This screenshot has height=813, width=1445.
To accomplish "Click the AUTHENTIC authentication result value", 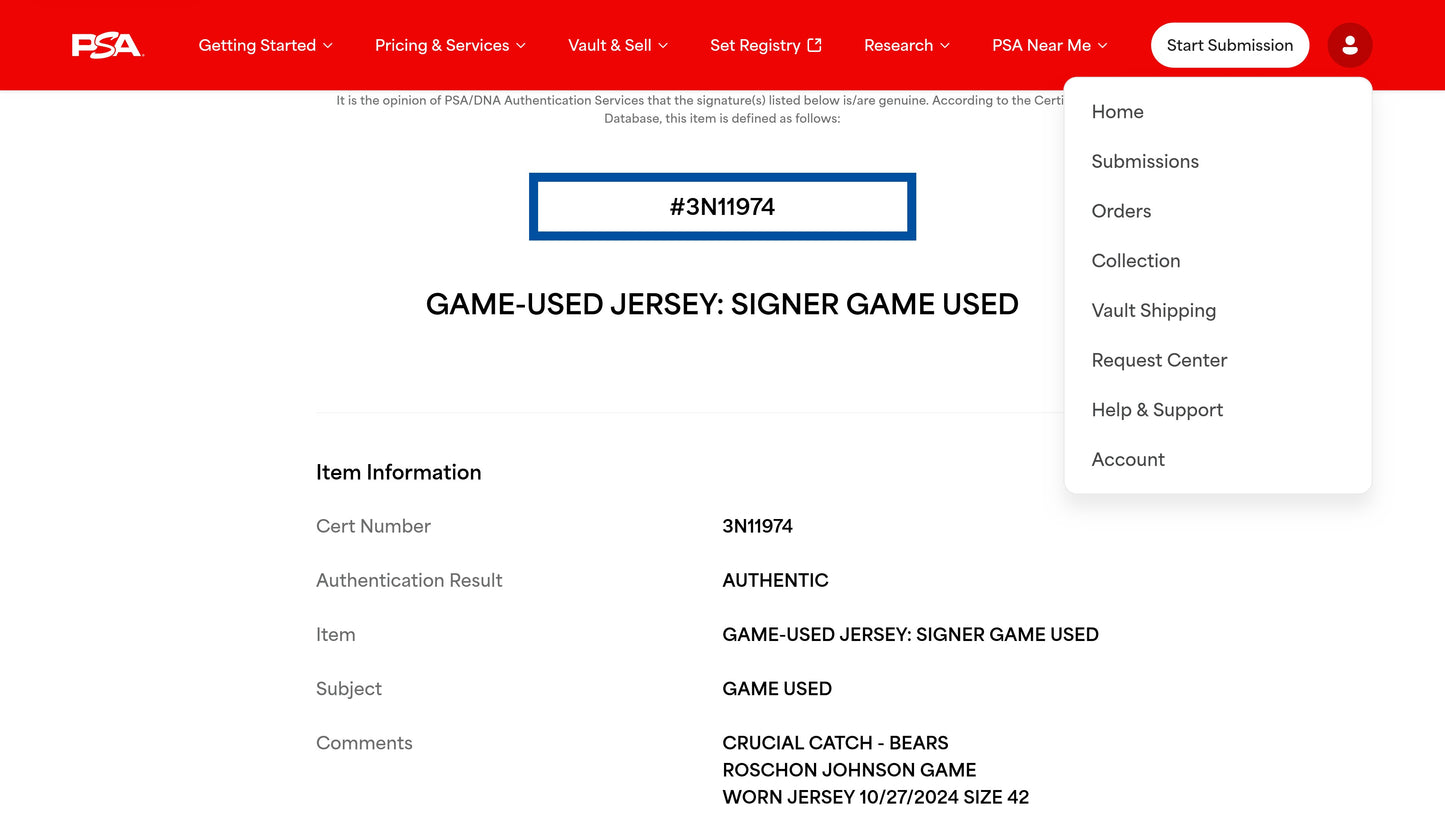I will coord(775,580).
